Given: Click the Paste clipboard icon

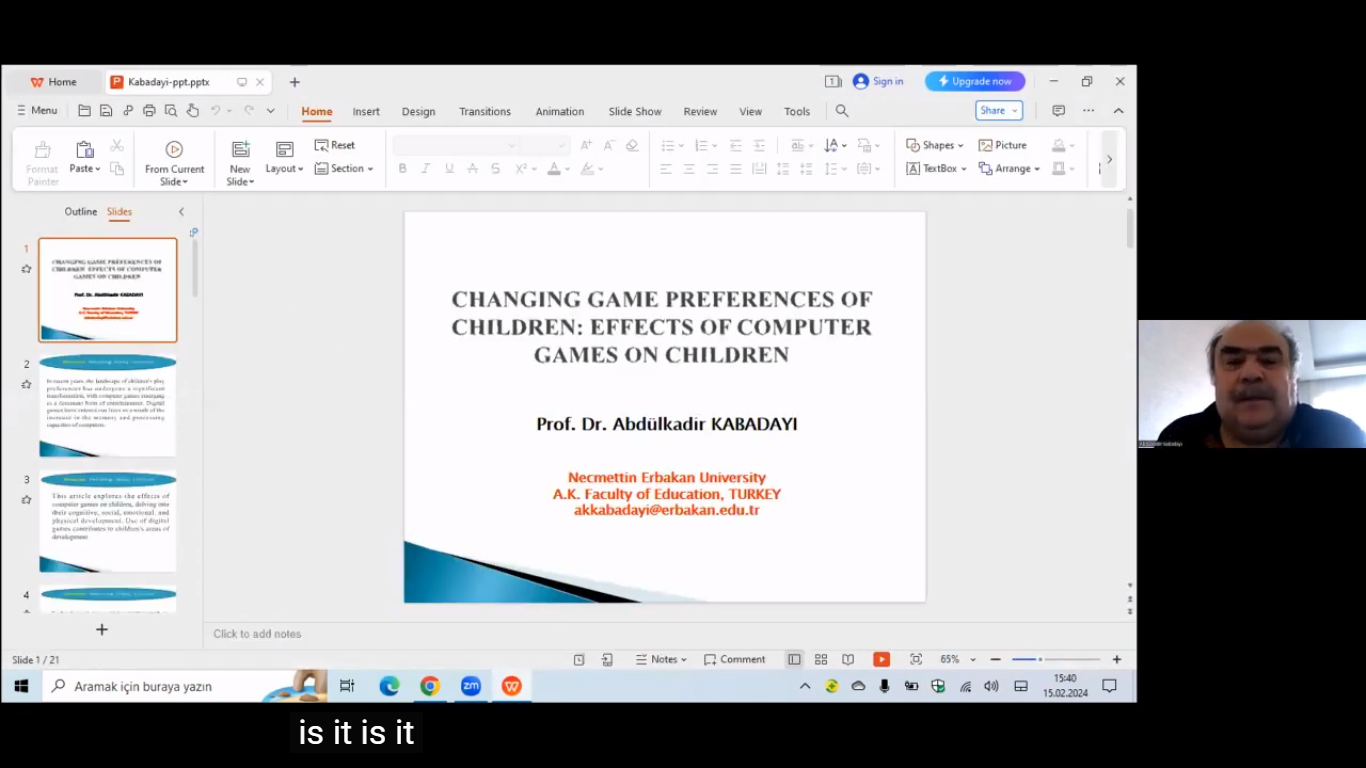Looking at the screenshot, I should pyautogui.click(x=85, y=149).
